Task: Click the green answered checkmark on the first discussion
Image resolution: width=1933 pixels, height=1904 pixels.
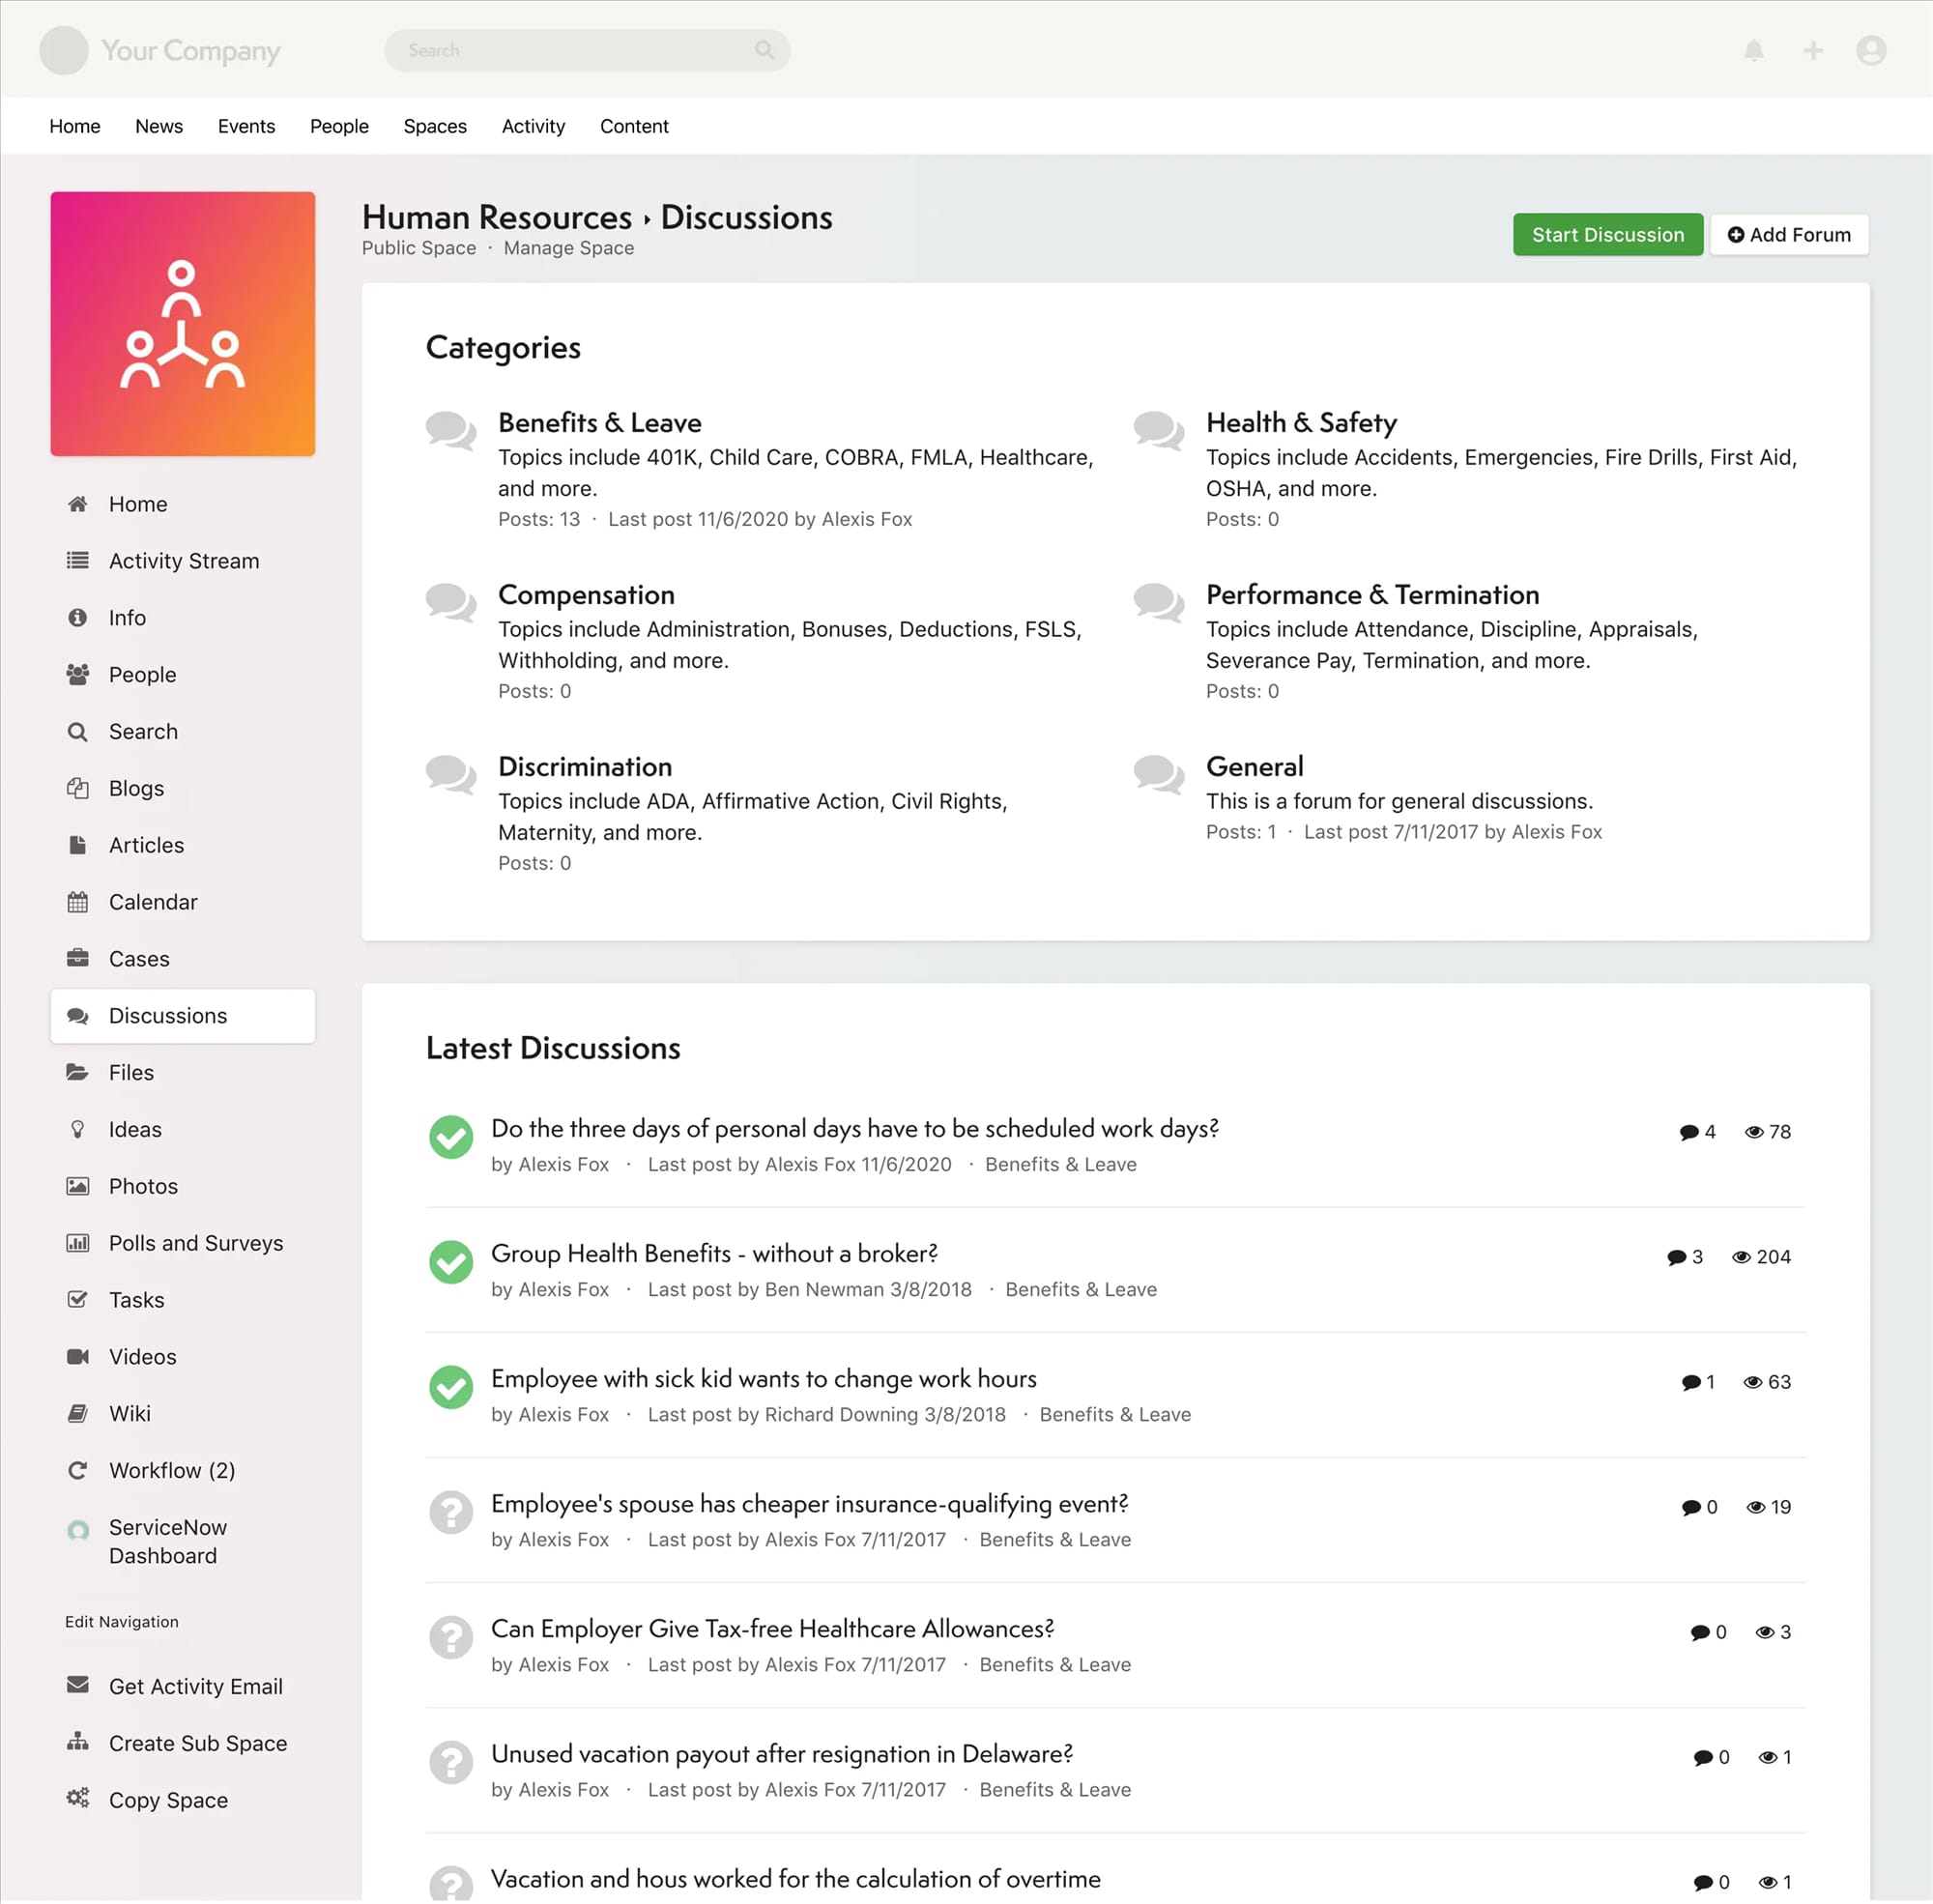Action: (450, 1137)
